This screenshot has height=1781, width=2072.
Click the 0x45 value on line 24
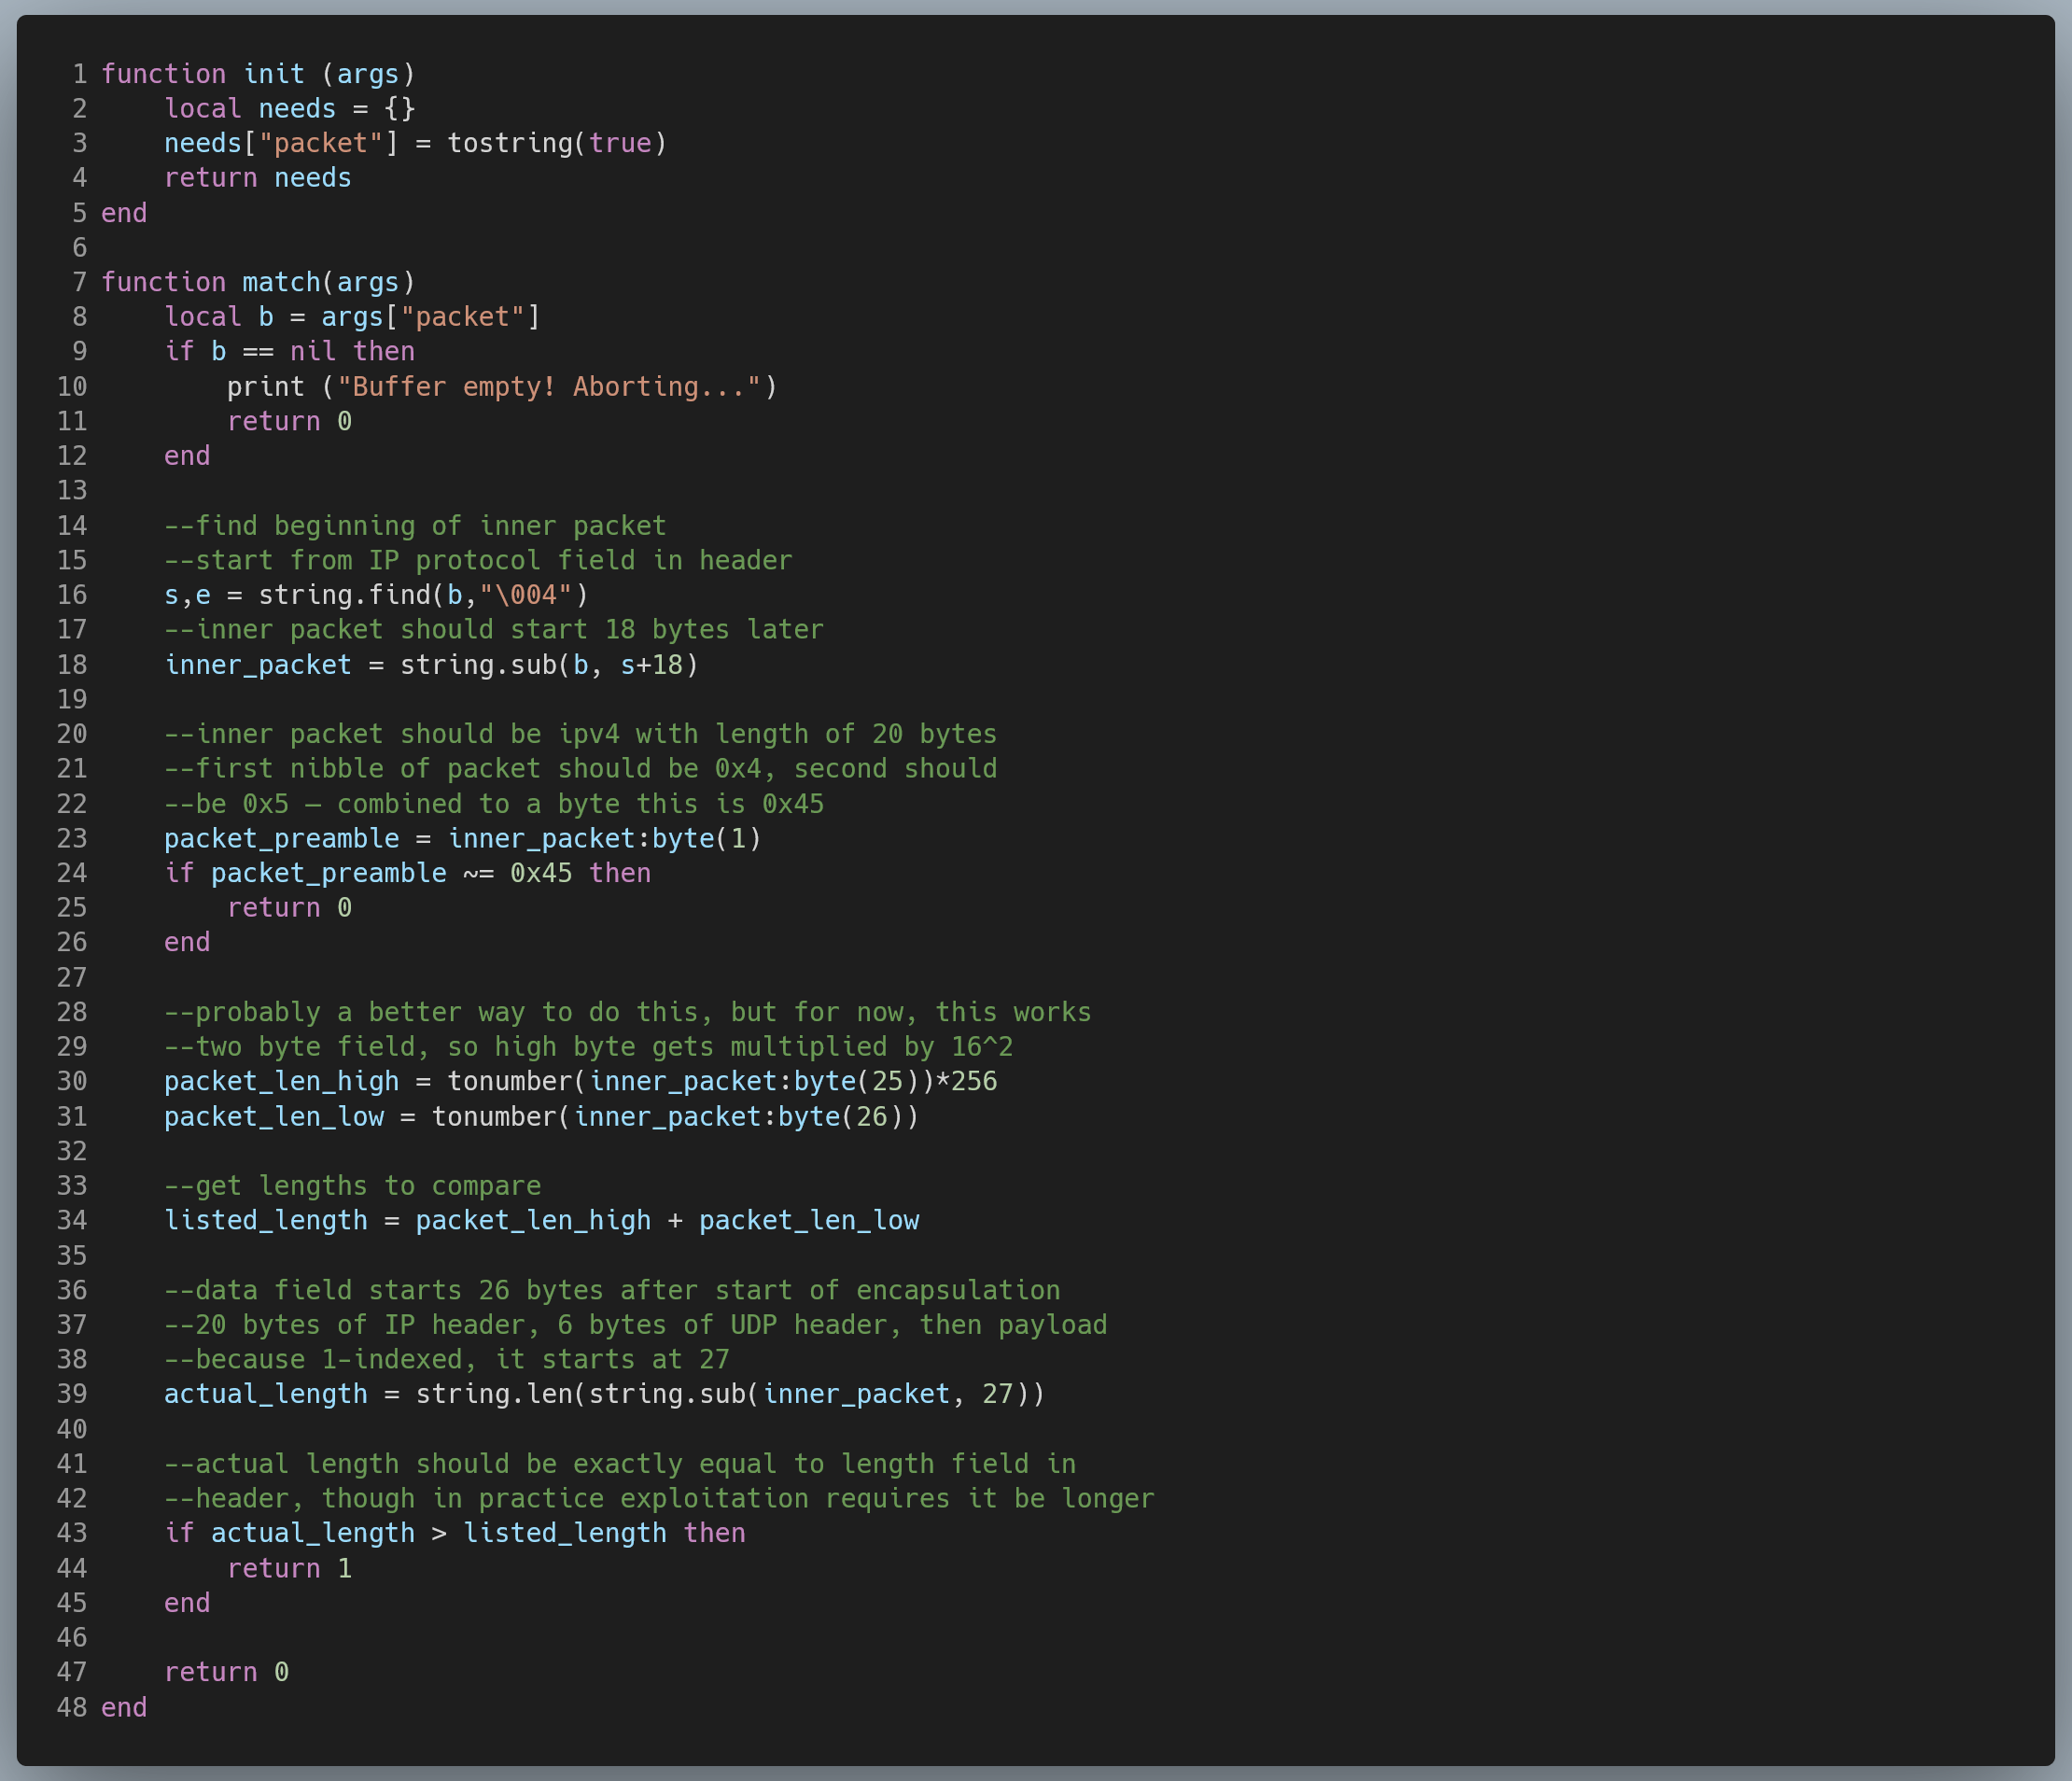pyautogui.click(x=540, y=873)
